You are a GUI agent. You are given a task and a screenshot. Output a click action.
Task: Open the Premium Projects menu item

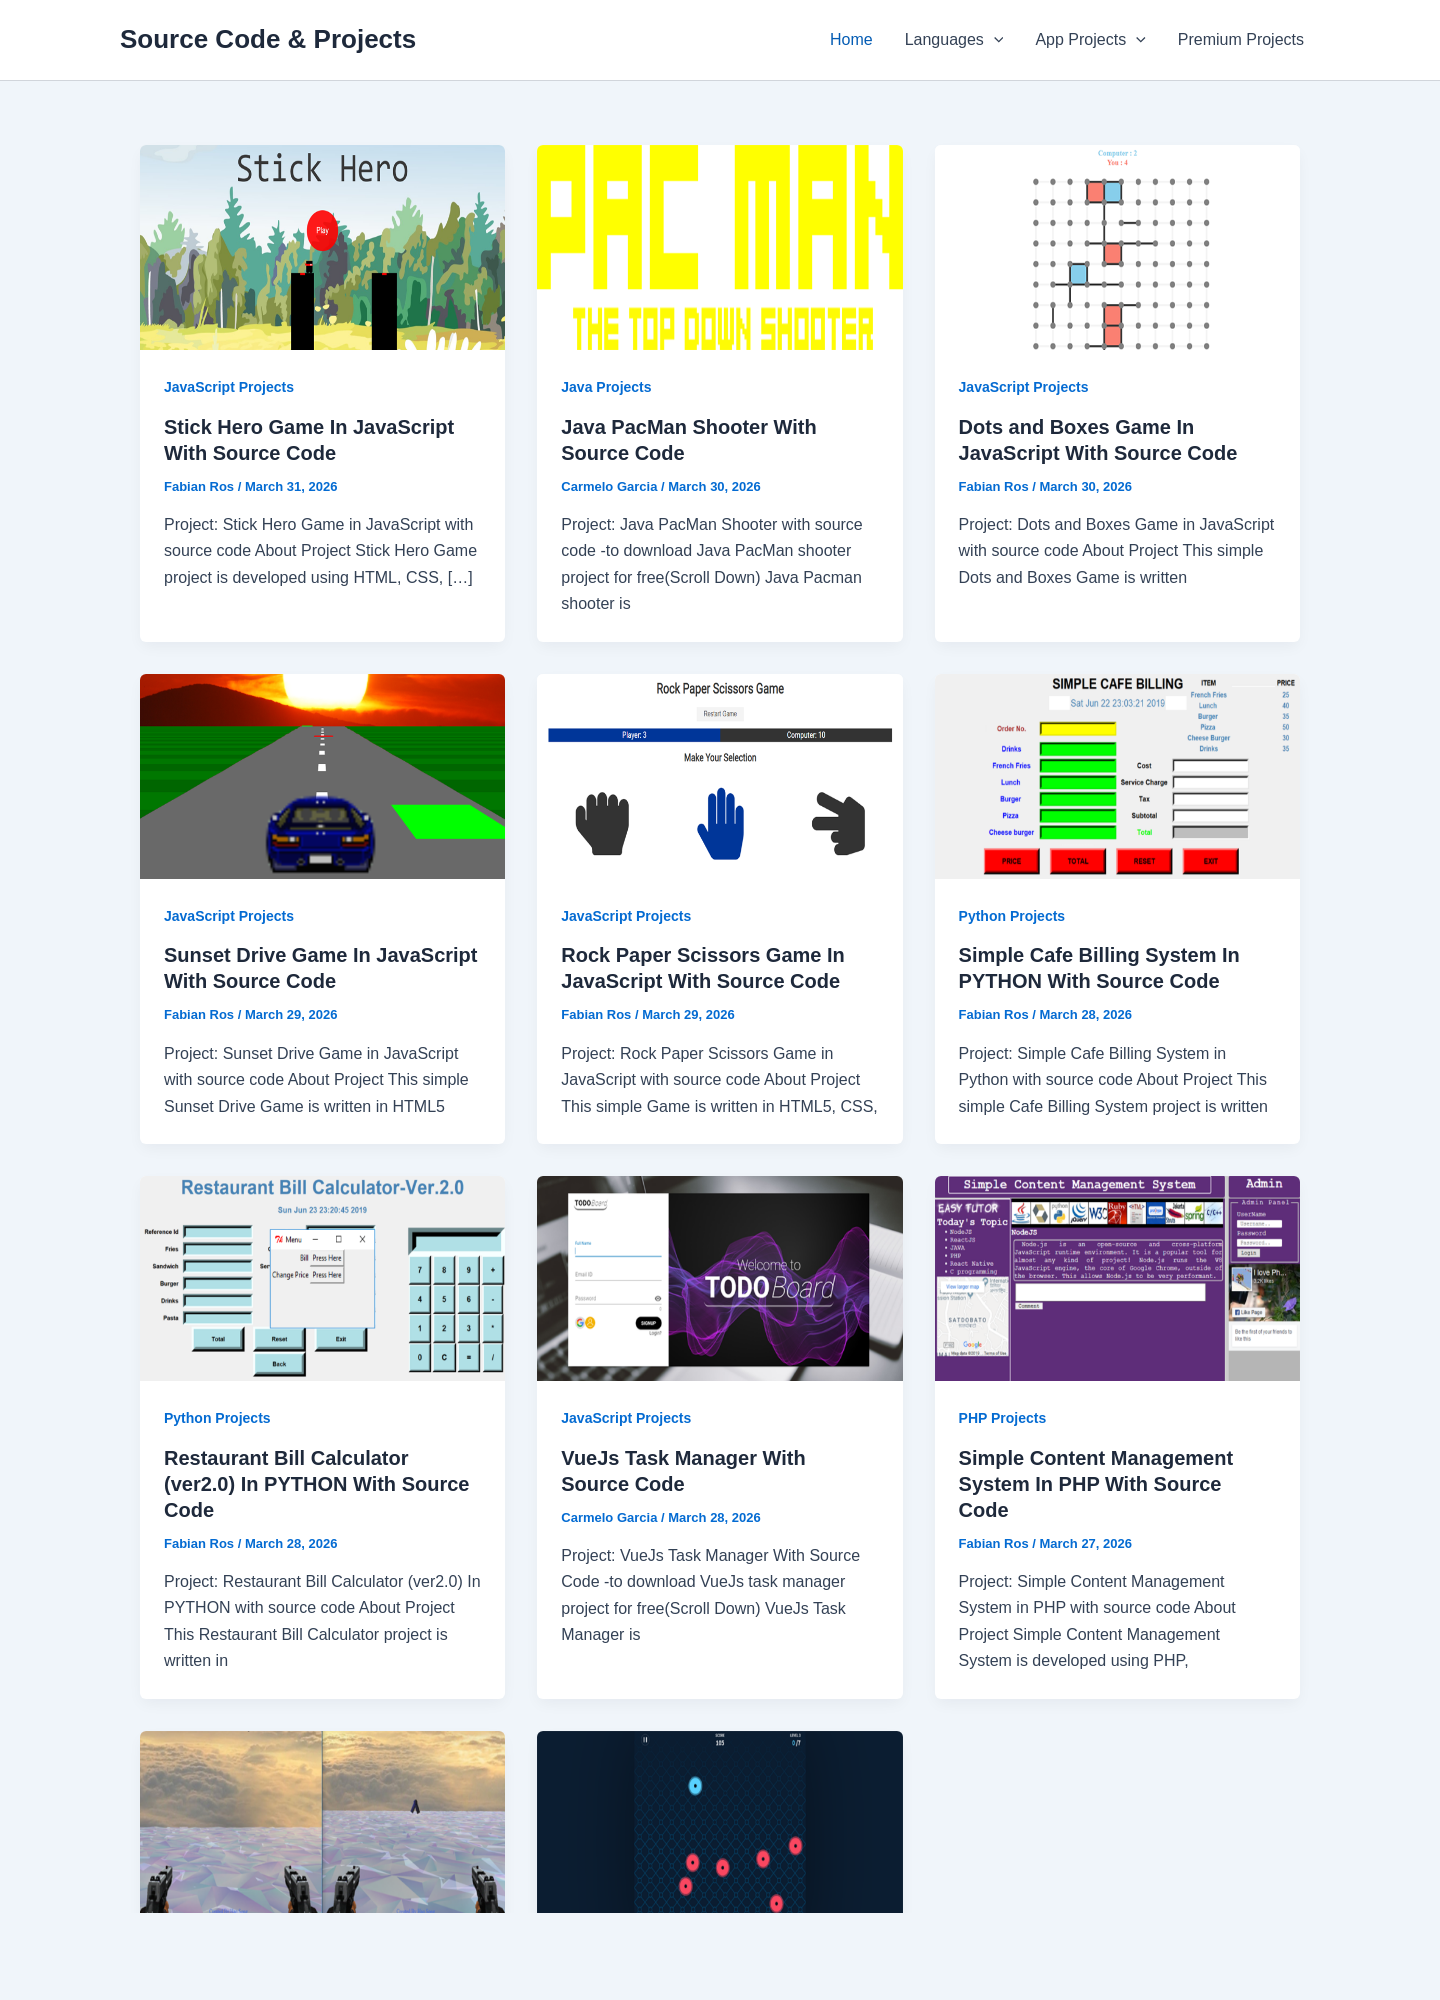pyautogui.click(x=1240, y=40)
